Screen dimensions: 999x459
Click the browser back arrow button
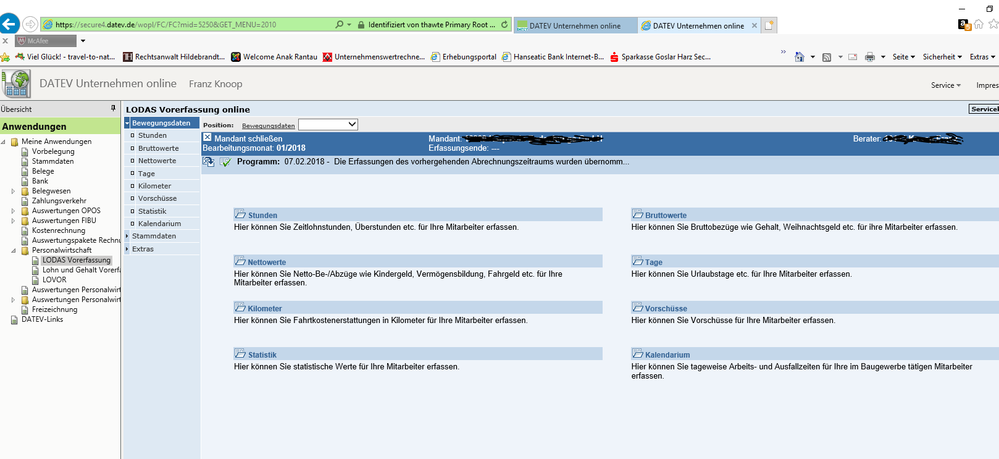coord(10,24)
